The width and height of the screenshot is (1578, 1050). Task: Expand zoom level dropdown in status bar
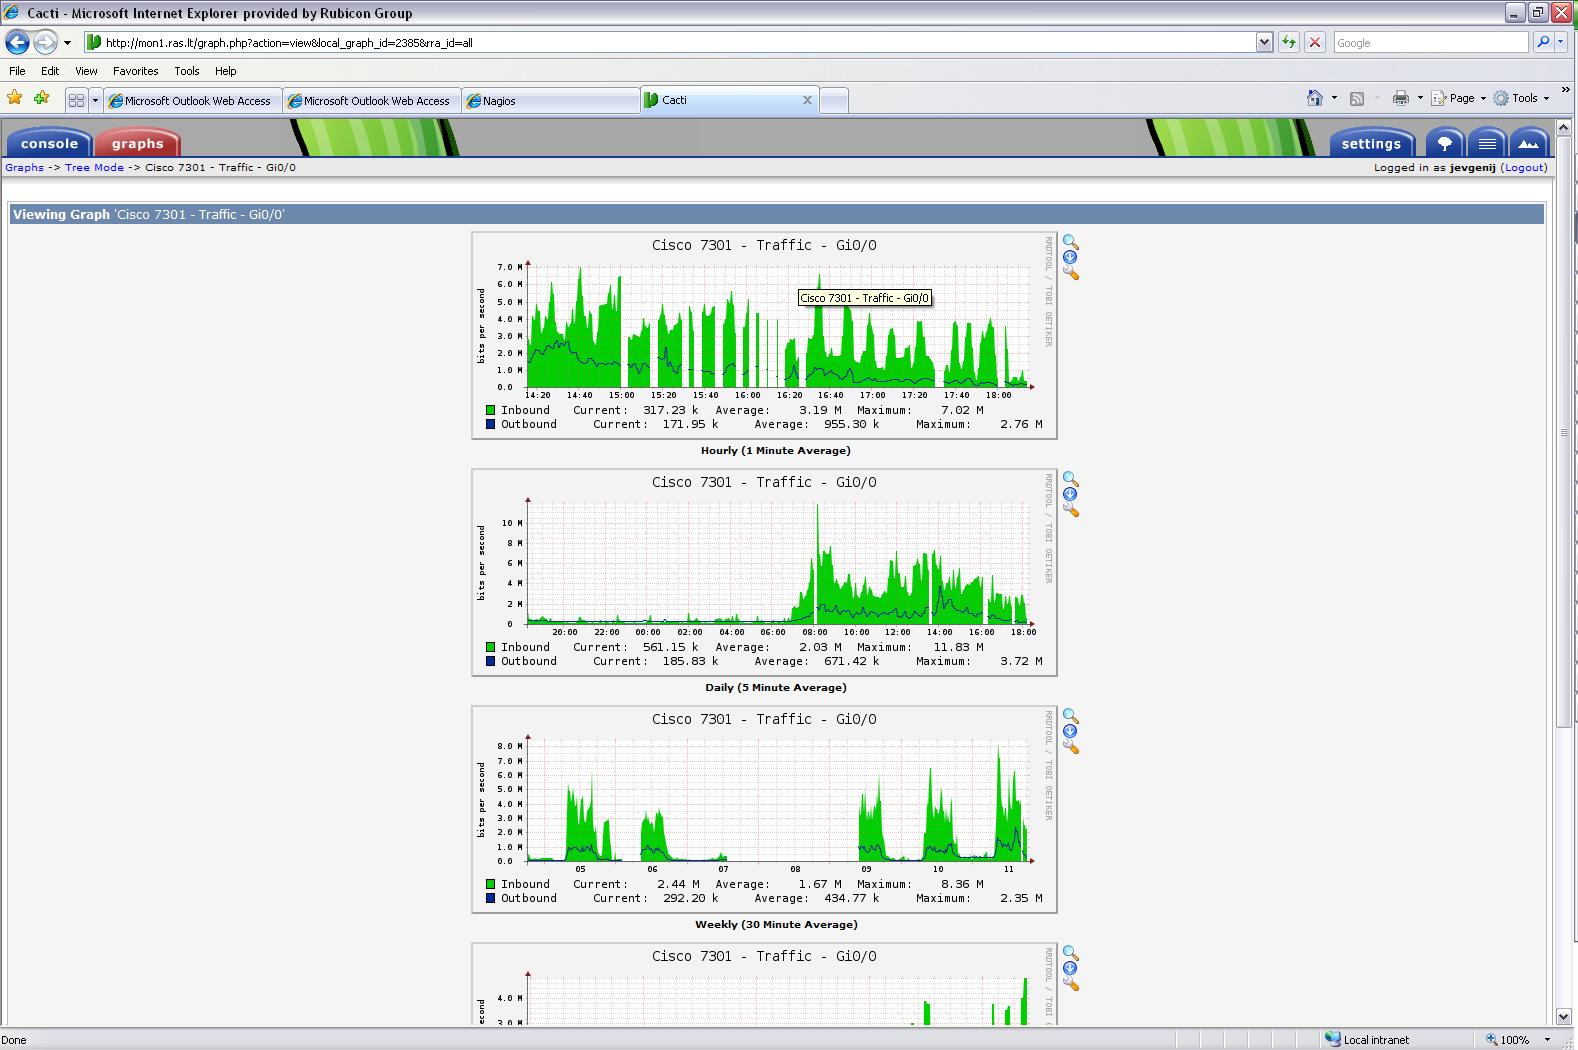1547,1040
